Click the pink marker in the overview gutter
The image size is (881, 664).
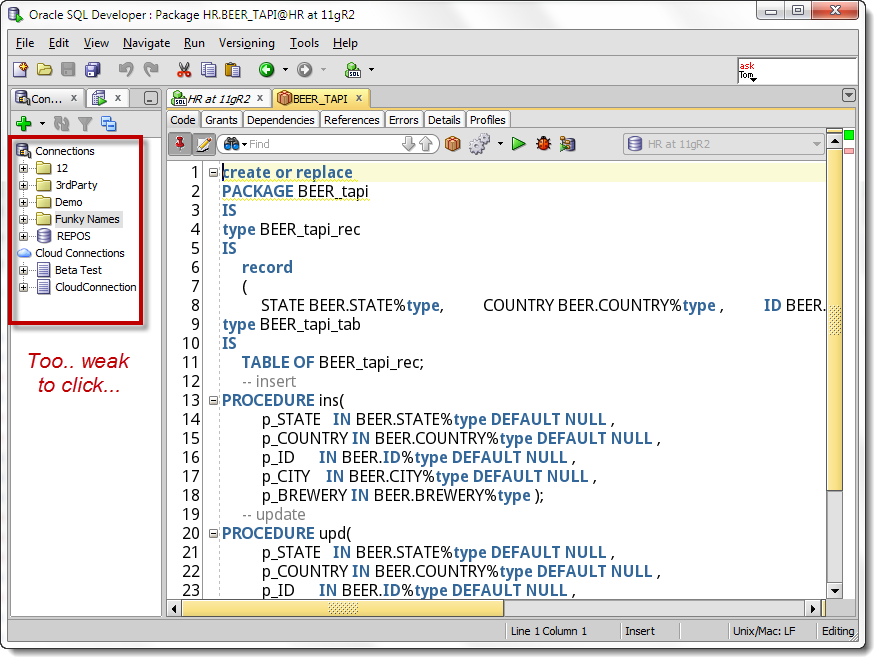click(849, 151)
